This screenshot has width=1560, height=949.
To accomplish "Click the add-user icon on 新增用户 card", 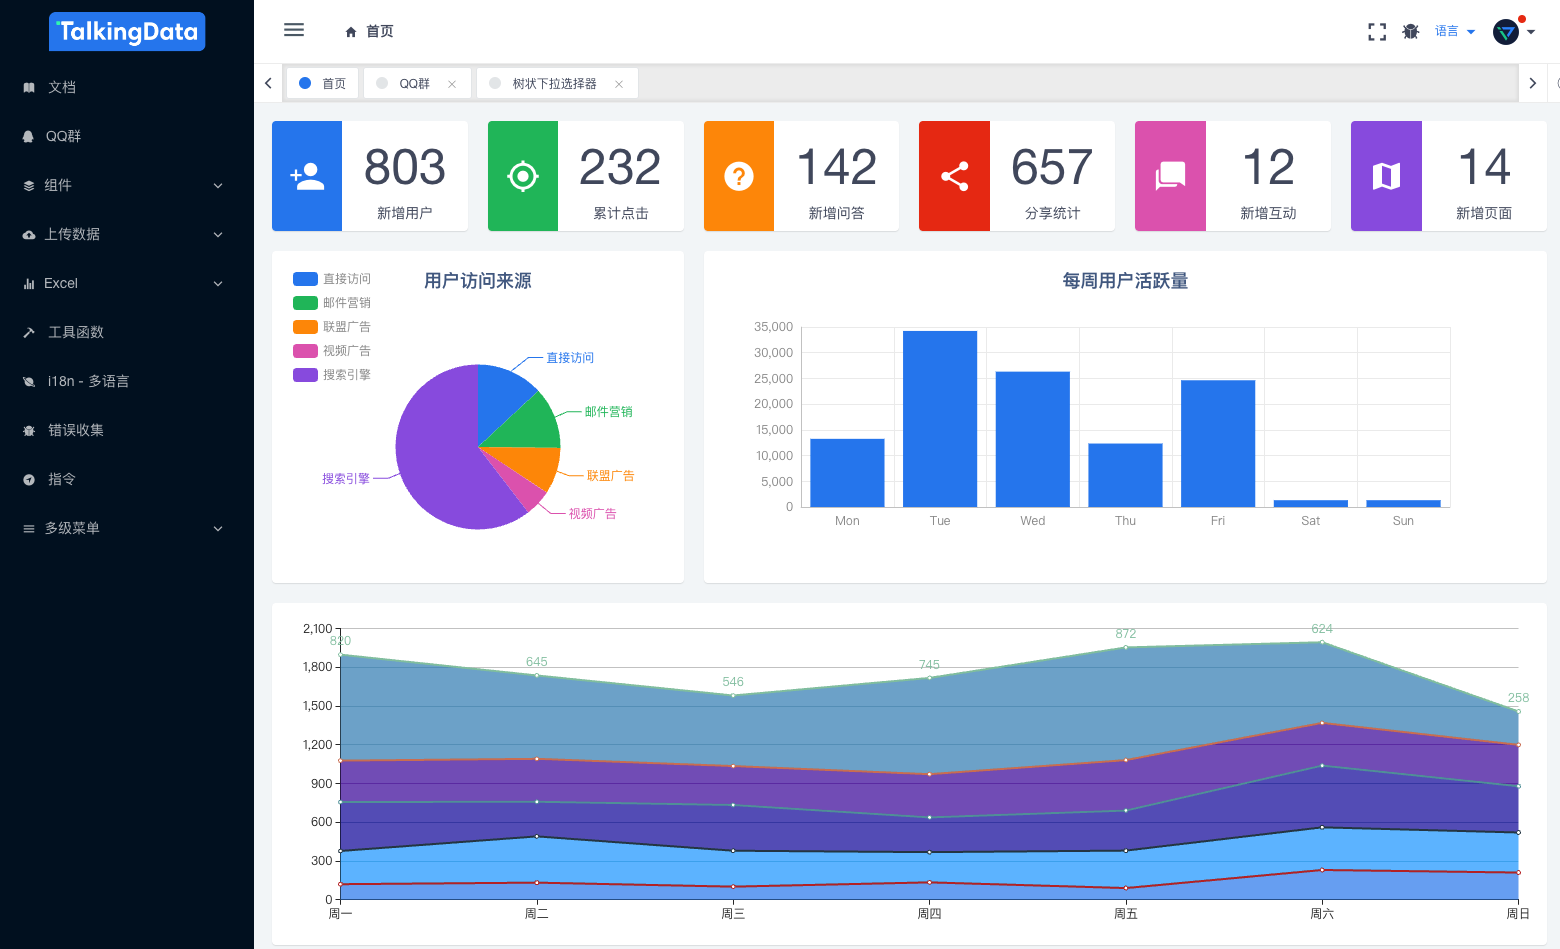I will click(307, 176).
